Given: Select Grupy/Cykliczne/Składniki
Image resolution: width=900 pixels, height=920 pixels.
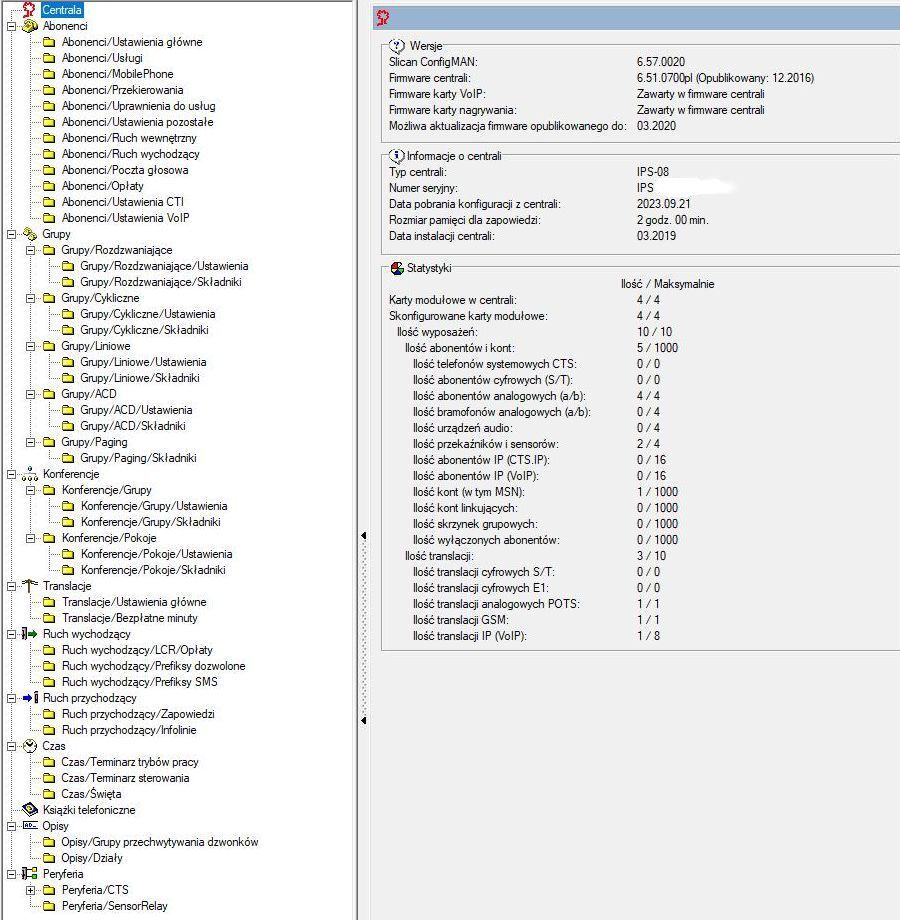Looking at the screenshot, I should 144,330.
